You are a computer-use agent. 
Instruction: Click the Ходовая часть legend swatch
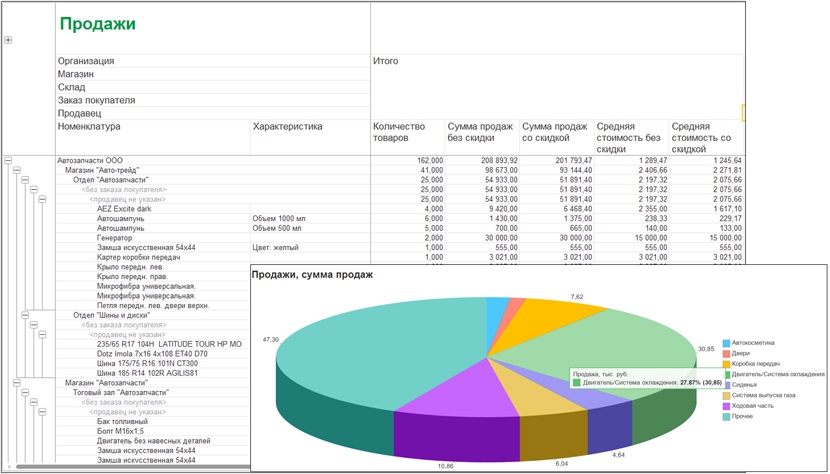[726, 406]
